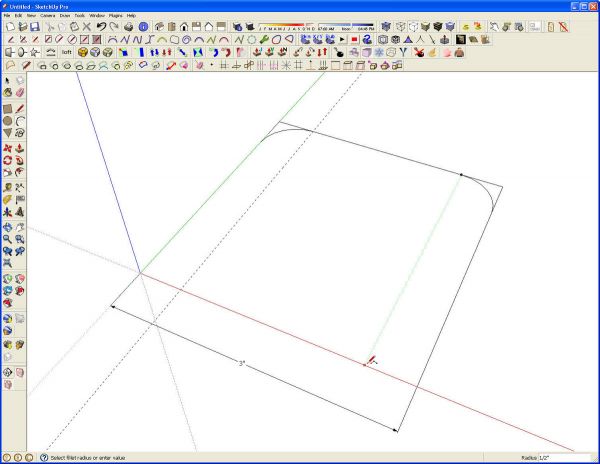Click the 3" dimension label
Image resolution: width=600 pixels, height=464 pixels.
242,363
